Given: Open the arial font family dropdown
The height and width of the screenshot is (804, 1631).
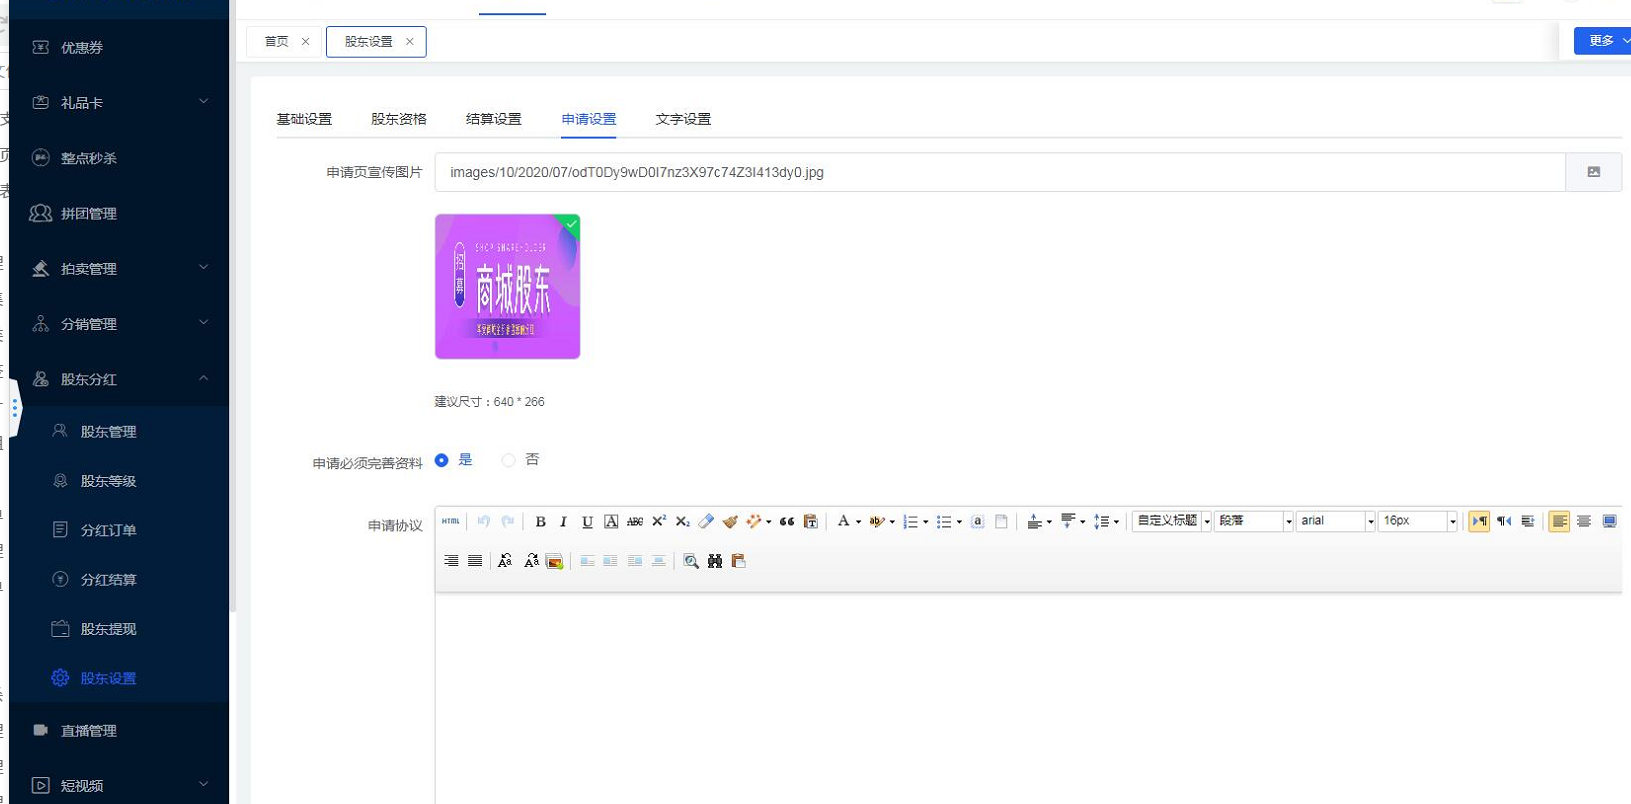Looking at the screenshot, I should point(1371,521).
